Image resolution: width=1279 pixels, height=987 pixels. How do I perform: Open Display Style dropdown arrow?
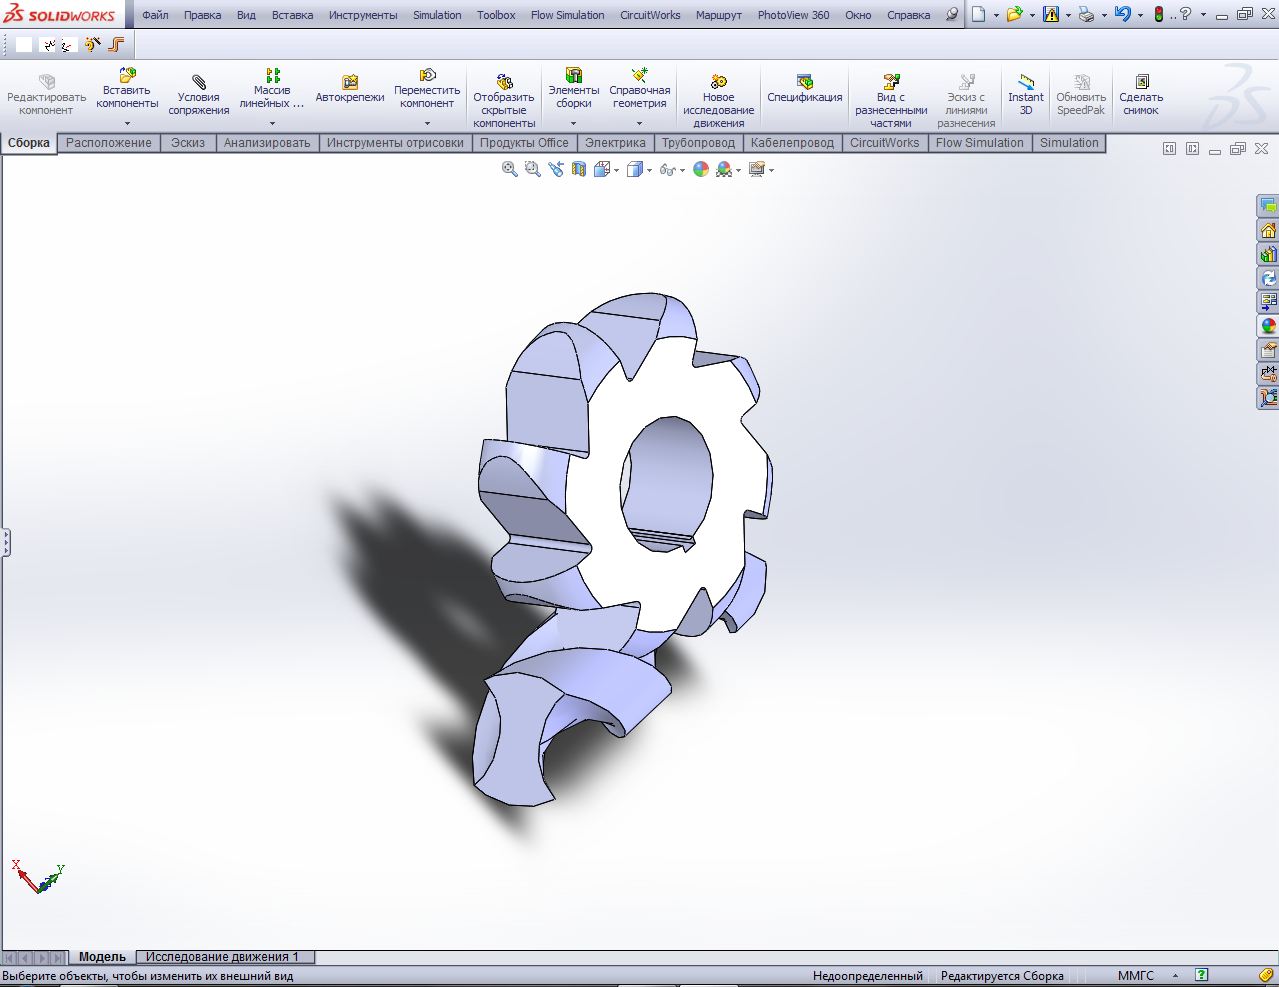pos(649,170)
